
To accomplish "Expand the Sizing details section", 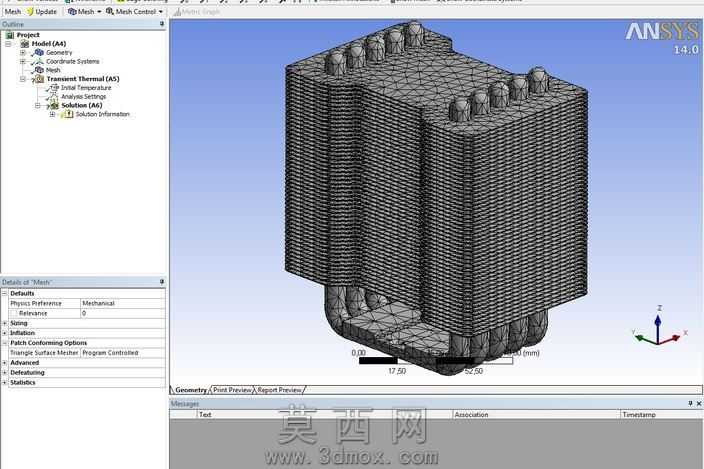I will [x=4, y=323].
